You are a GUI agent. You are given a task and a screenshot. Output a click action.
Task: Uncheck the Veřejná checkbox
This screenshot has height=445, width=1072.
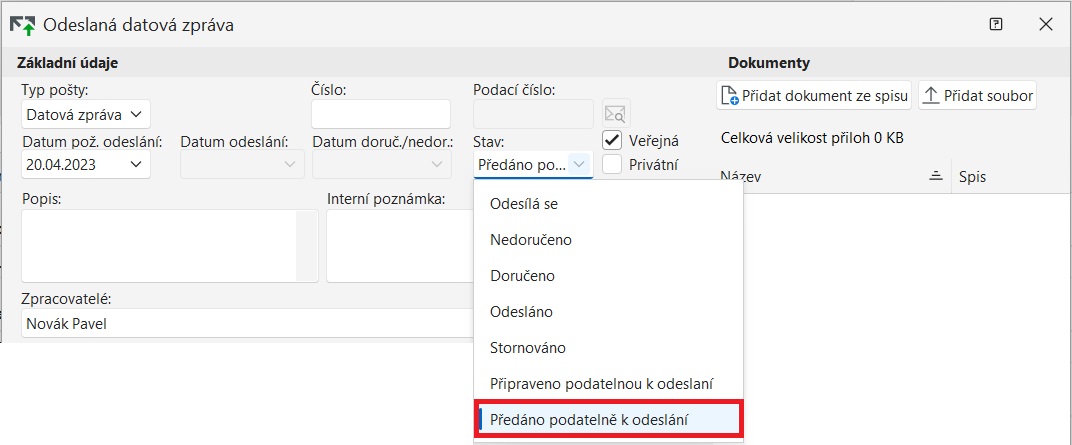(x=613, y=141)
